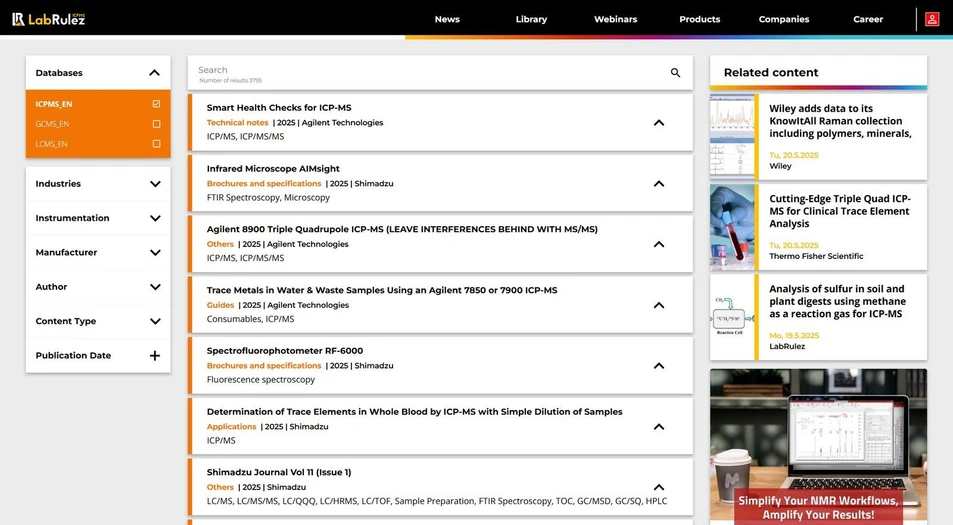This screenshot has height=525, width=953.
Task: Collapse Infrared Microscope AIMsight entry
Action: point(659,184)
